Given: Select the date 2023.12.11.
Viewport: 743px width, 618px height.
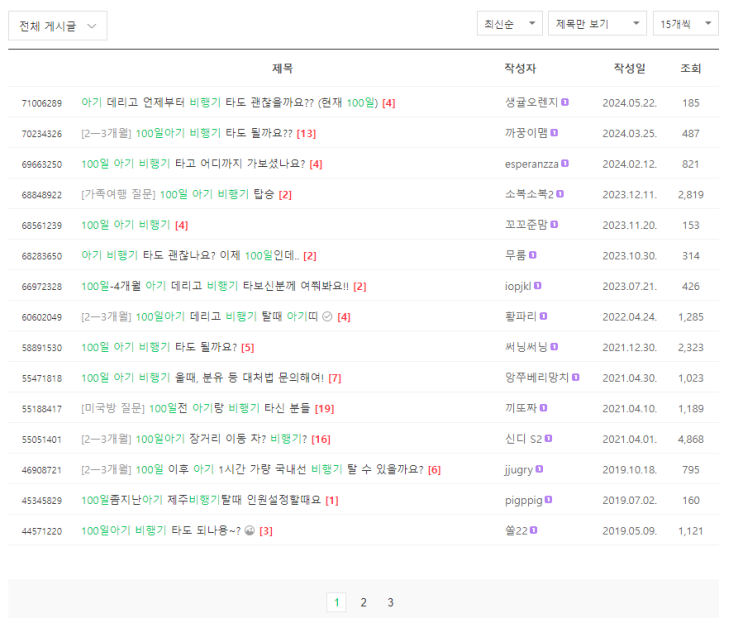Looking at the screenshot, I should point(629,194).
